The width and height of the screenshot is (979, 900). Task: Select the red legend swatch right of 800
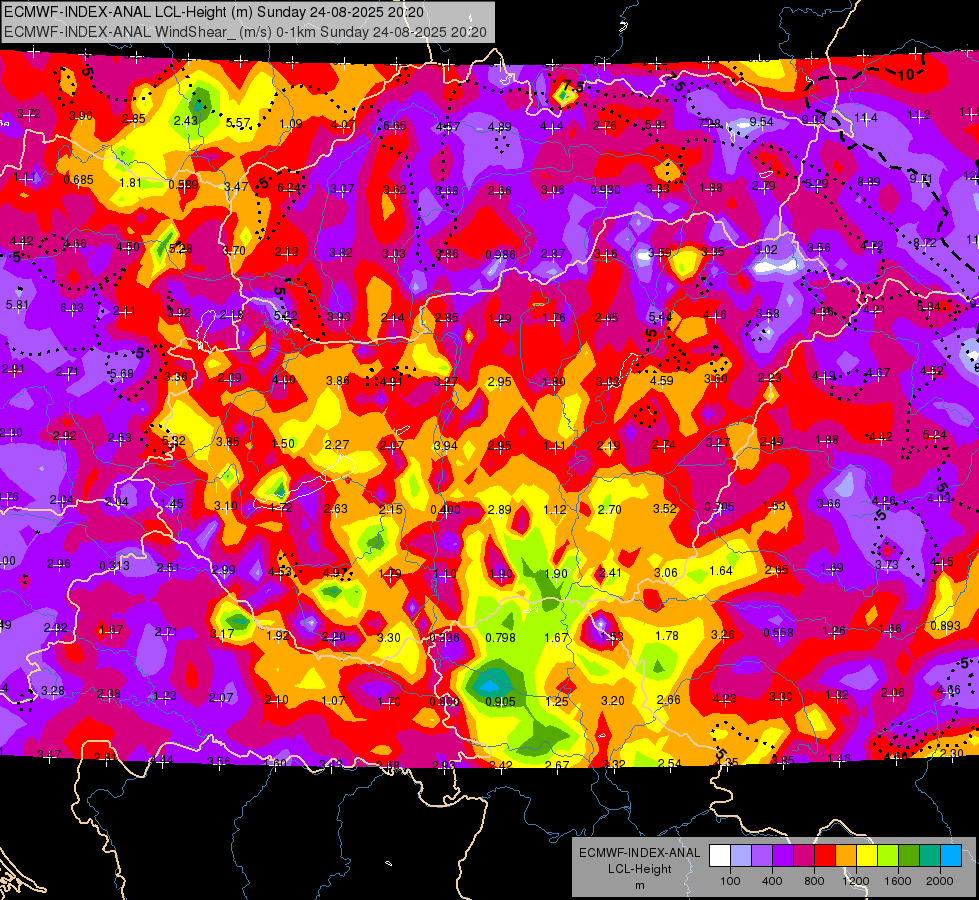coord(825,856)
